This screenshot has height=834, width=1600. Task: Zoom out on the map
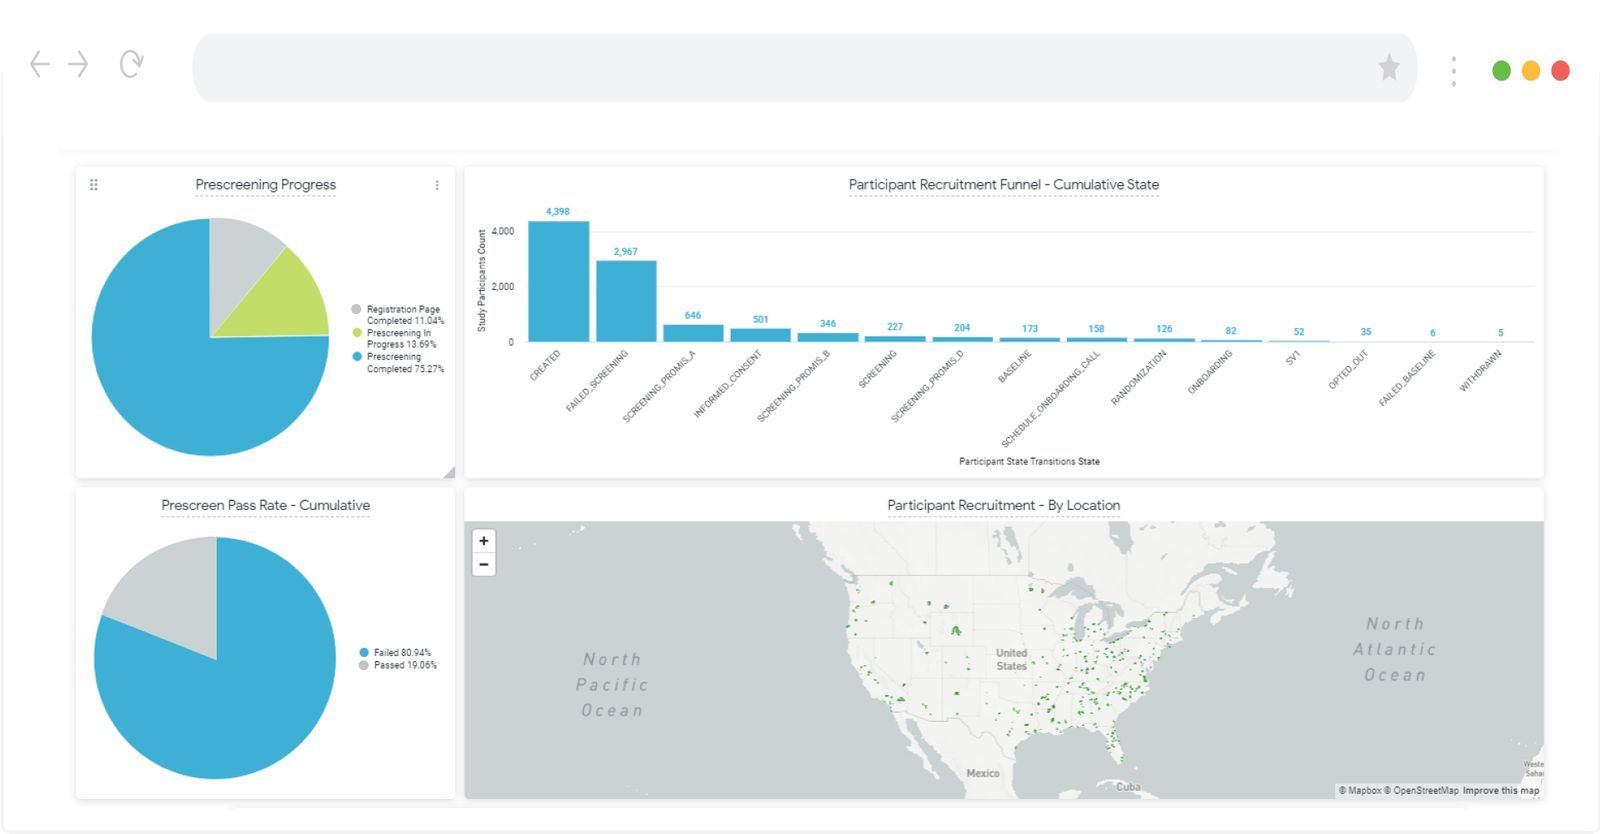pyautogui.click(x=484, y=565)
